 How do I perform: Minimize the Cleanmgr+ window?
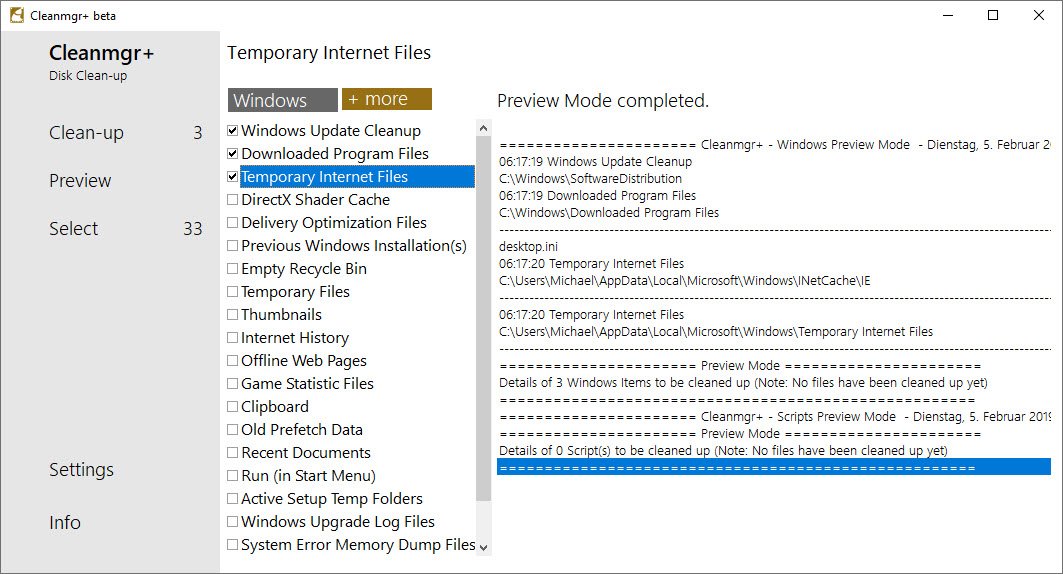(x=947, y=15)
